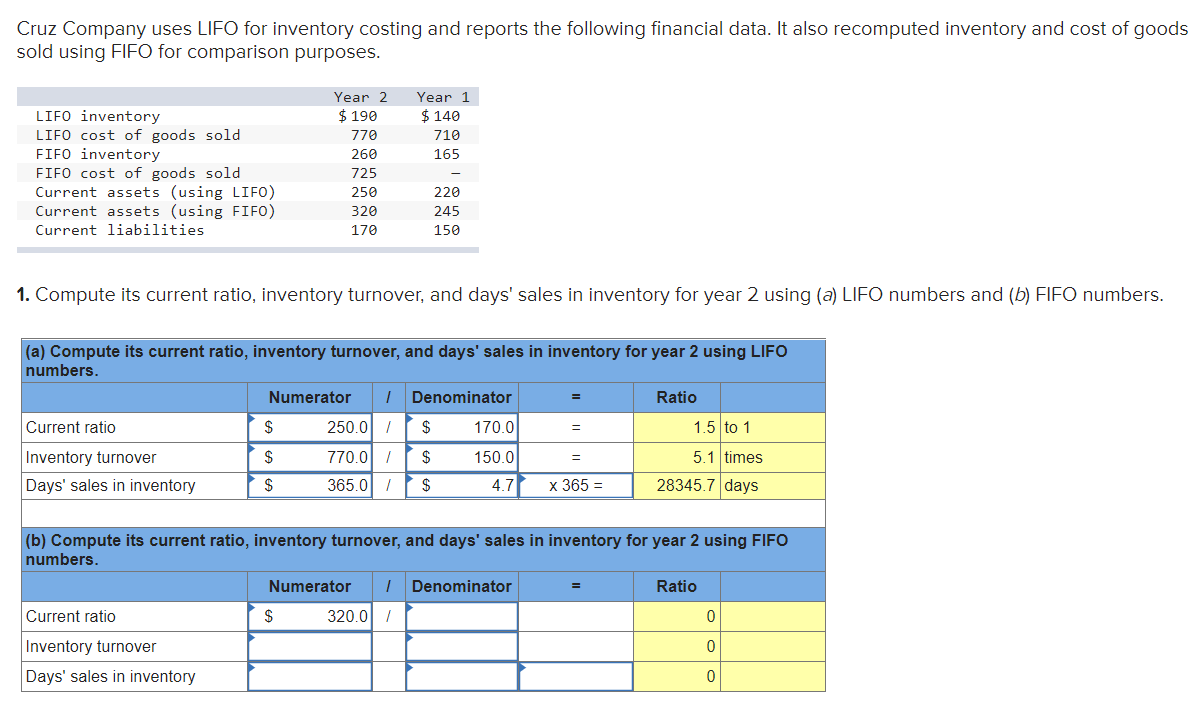The height and width of the screenshot is (708, 1198).
Task: Select the inventory turnover denominator cell showing 150.0
Action: 461,457
